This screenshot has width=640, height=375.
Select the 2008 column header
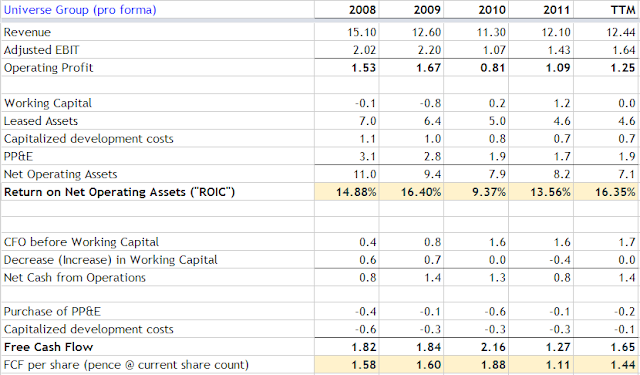click(x=362, y=10)
